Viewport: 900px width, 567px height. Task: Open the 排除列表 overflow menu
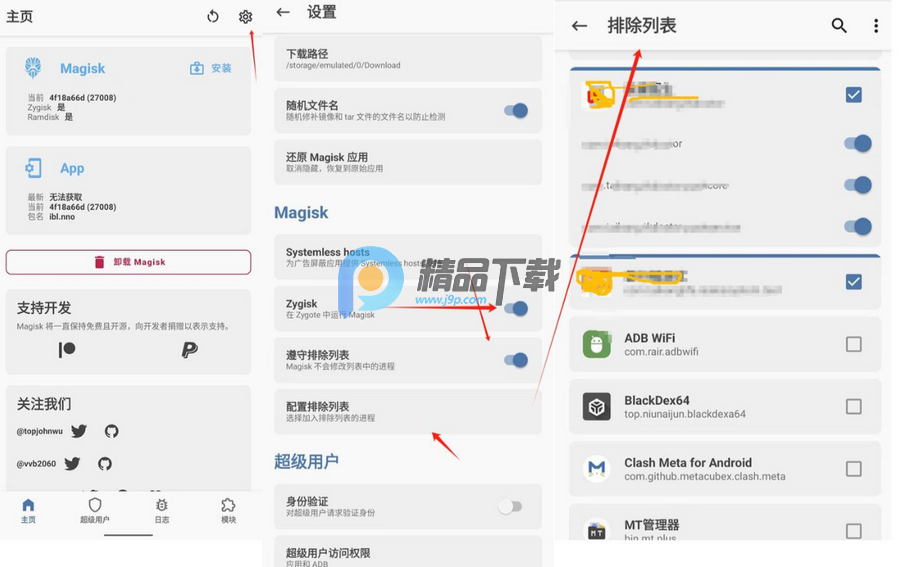[876, 26]
